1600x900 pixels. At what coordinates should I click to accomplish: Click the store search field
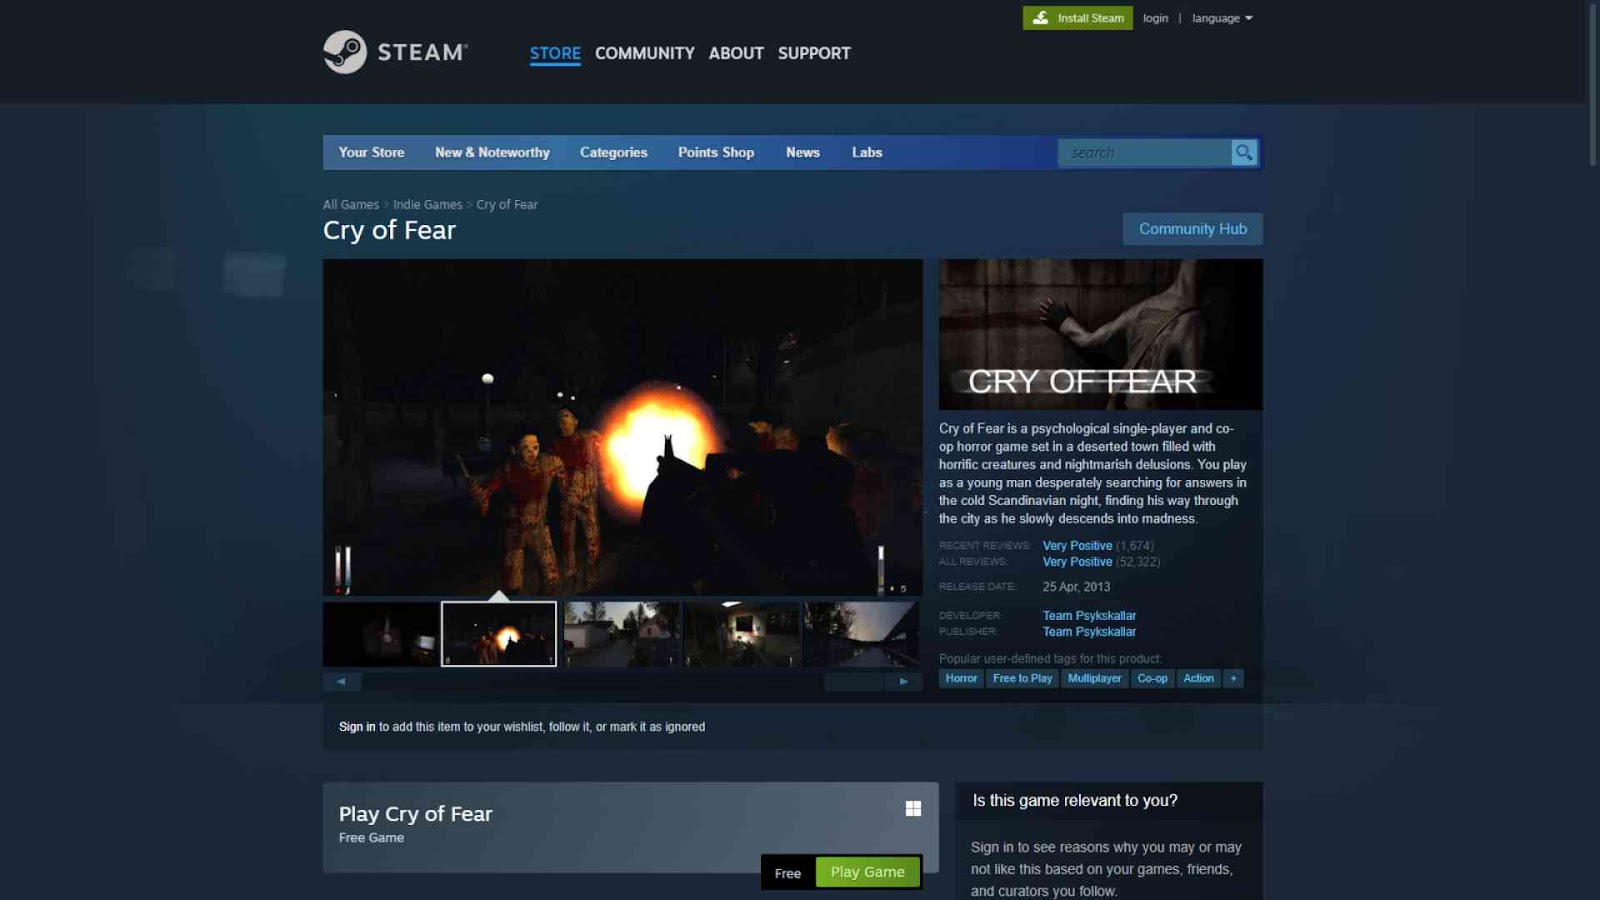[1145, 152]
